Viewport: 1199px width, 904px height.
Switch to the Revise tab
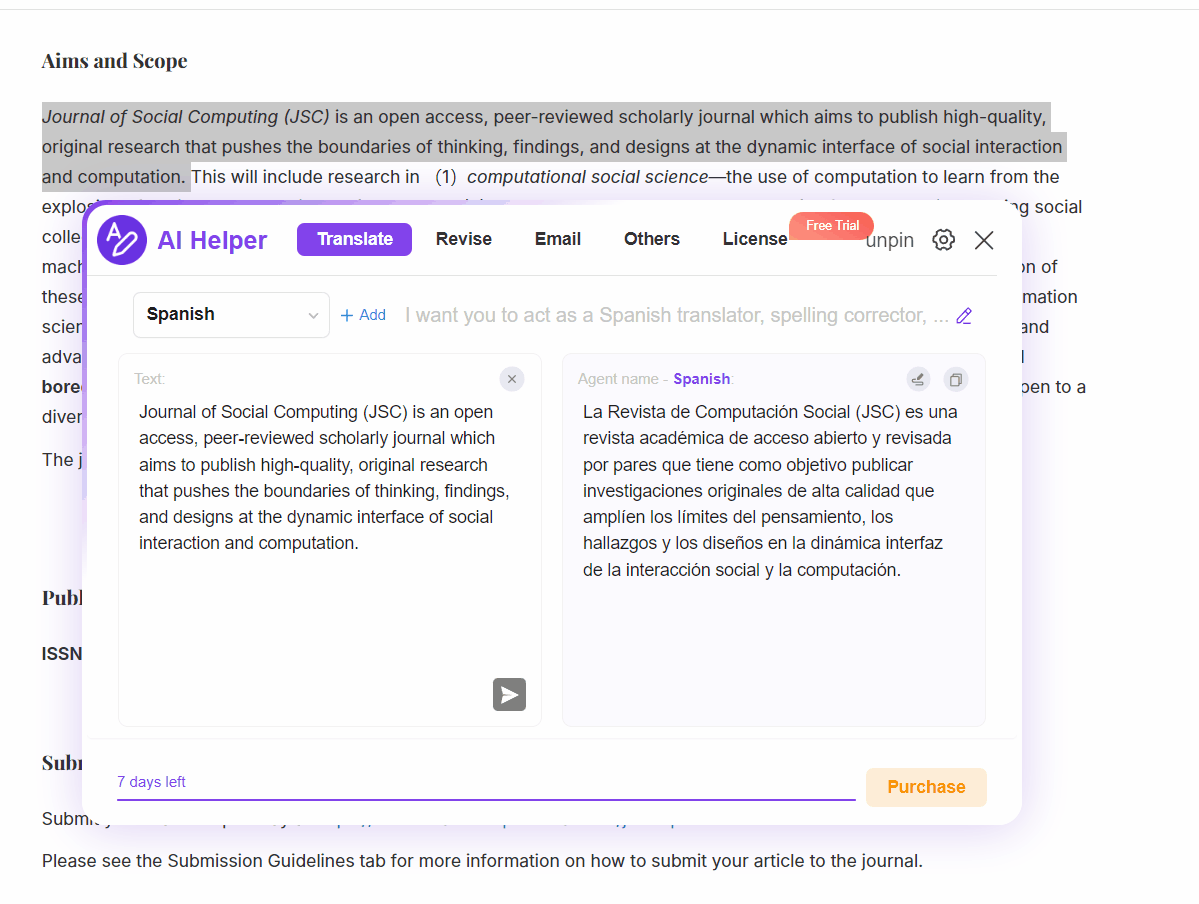coord(463,239)
